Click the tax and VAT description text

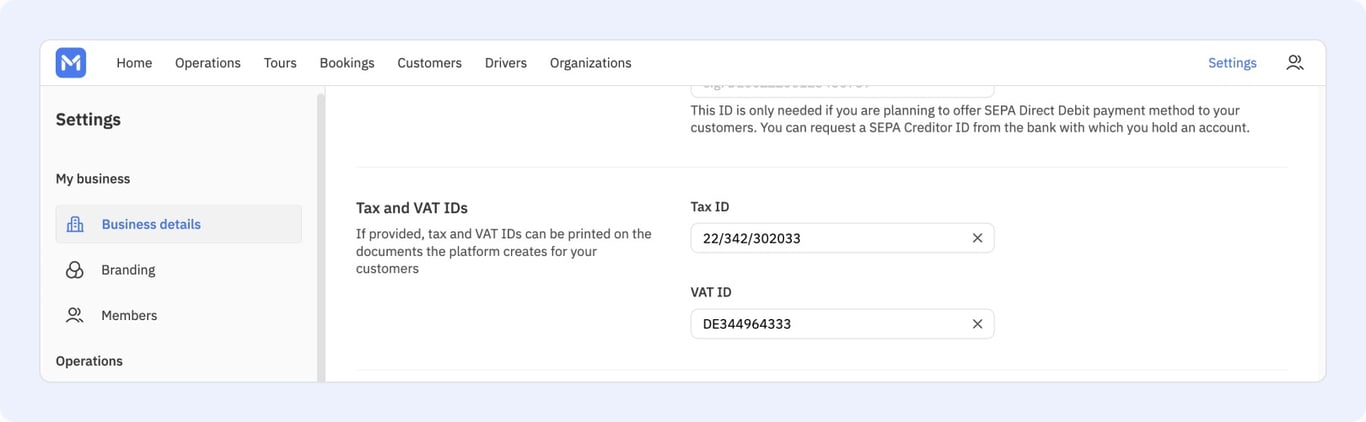coord(504,251)
